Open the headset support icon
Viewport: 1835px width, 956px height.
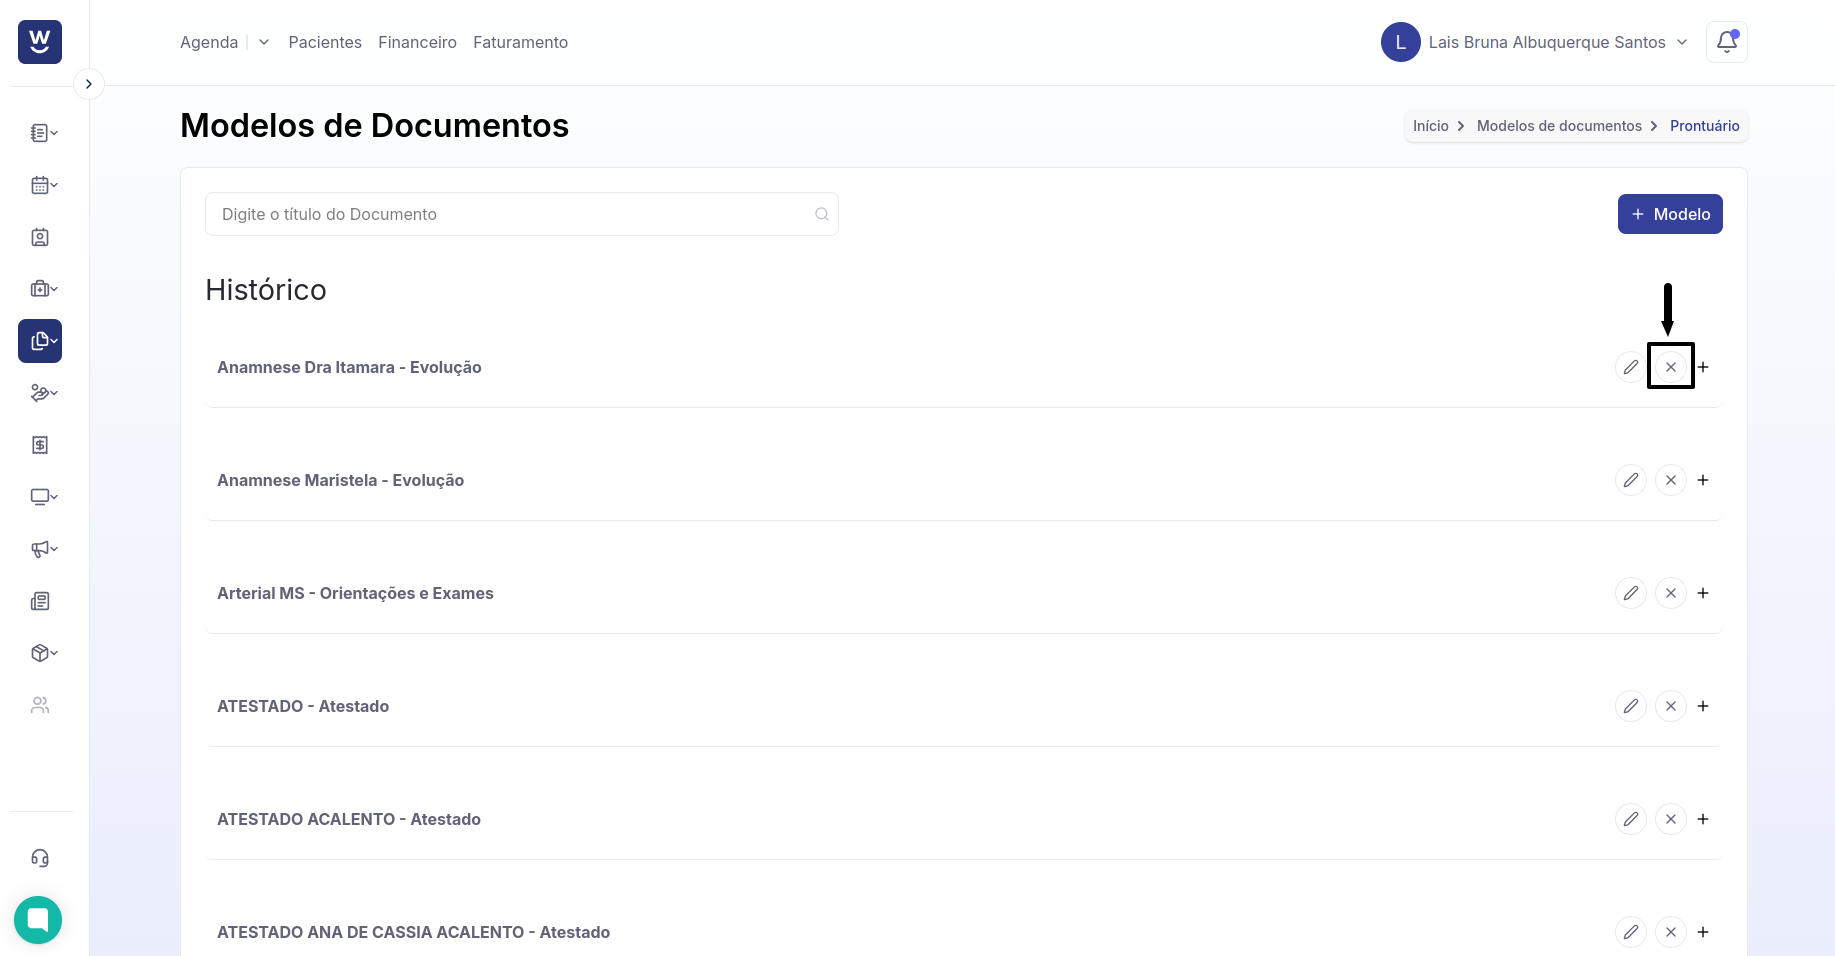(x=40, y=858)
